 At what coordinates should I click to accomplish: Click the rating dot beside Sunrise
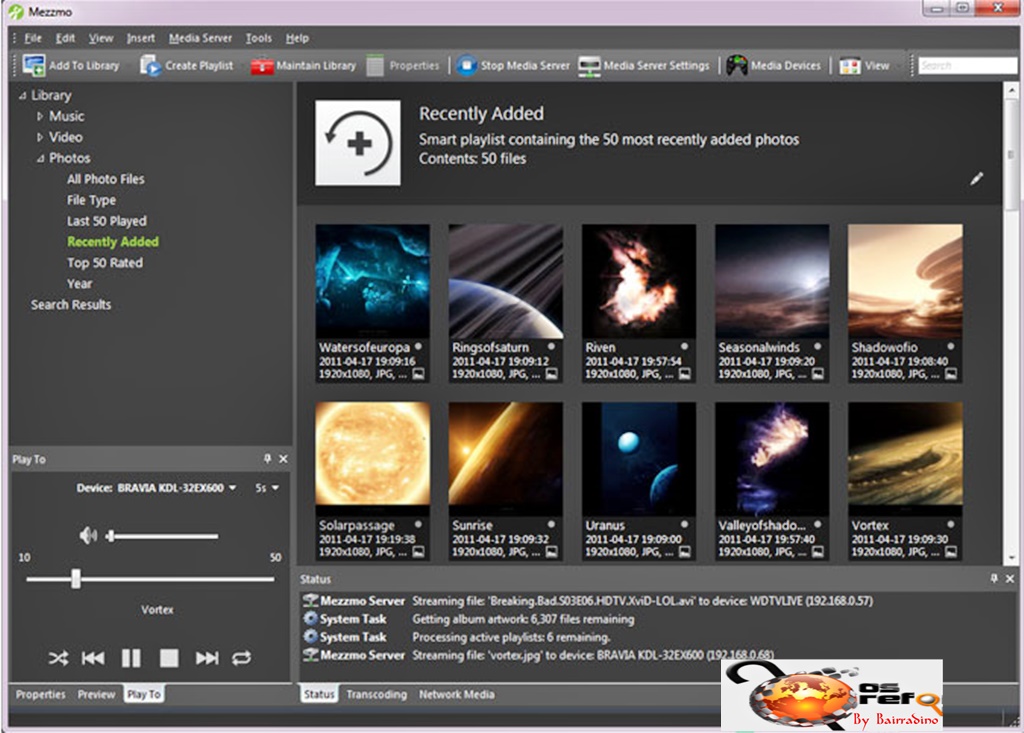coord(551,524)
